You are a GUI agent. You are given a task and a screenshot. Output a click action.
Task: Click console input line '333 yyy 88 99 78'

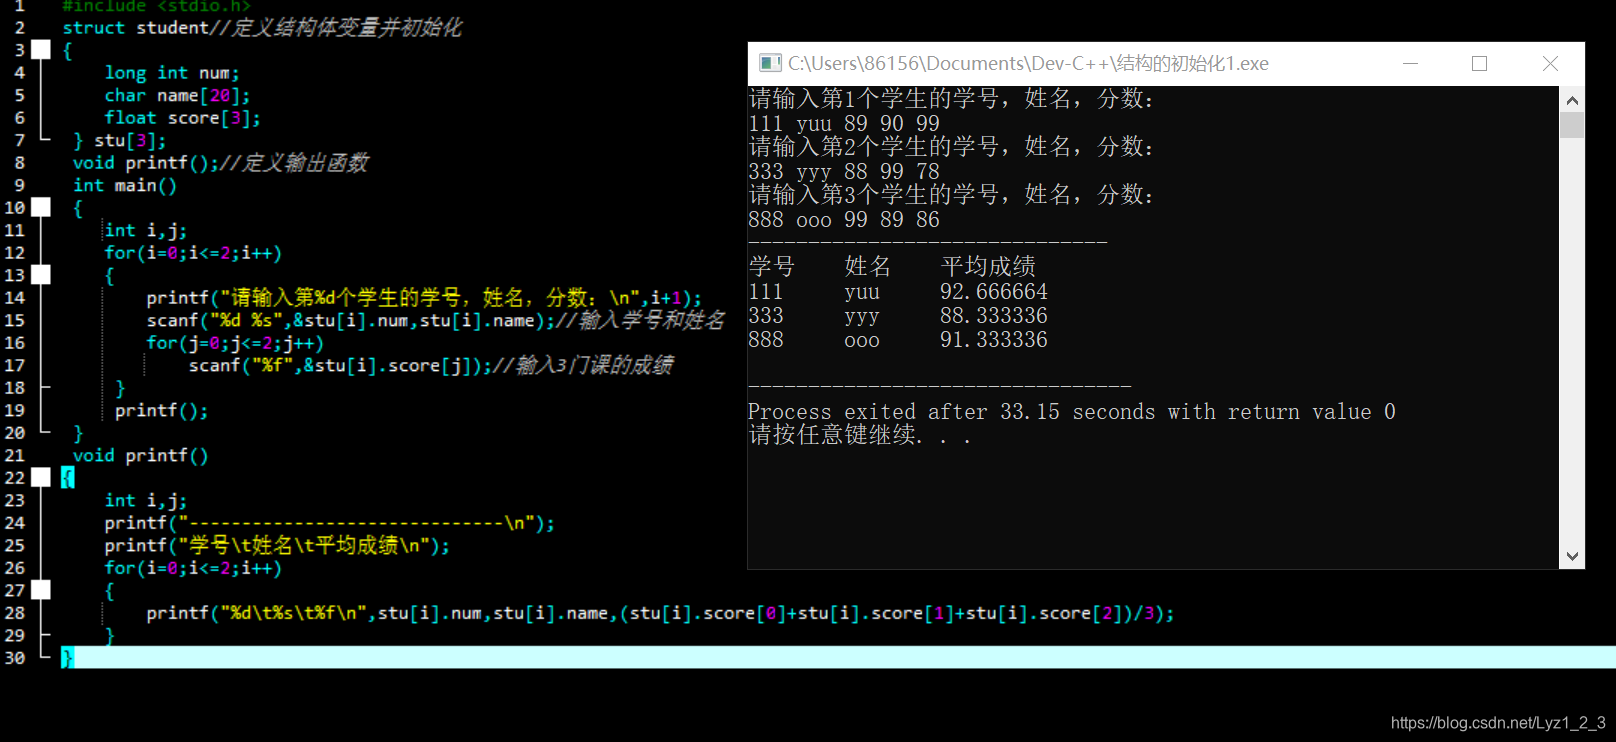[844, 171]
